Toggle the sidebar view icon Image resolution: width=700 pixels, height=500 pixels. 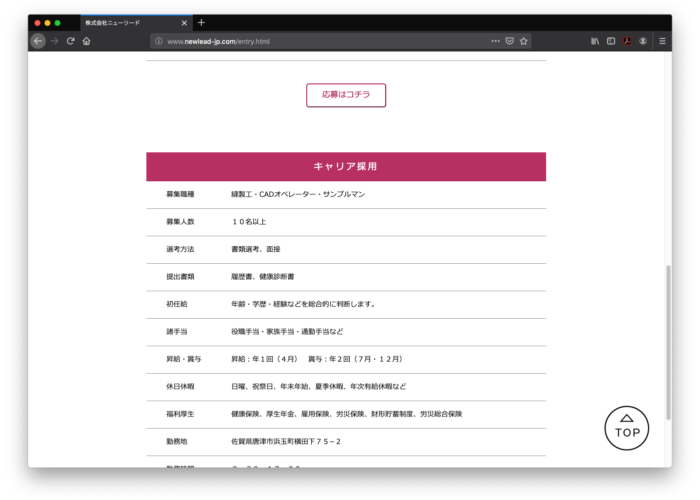pyautogui.click(x=611, y=41)
